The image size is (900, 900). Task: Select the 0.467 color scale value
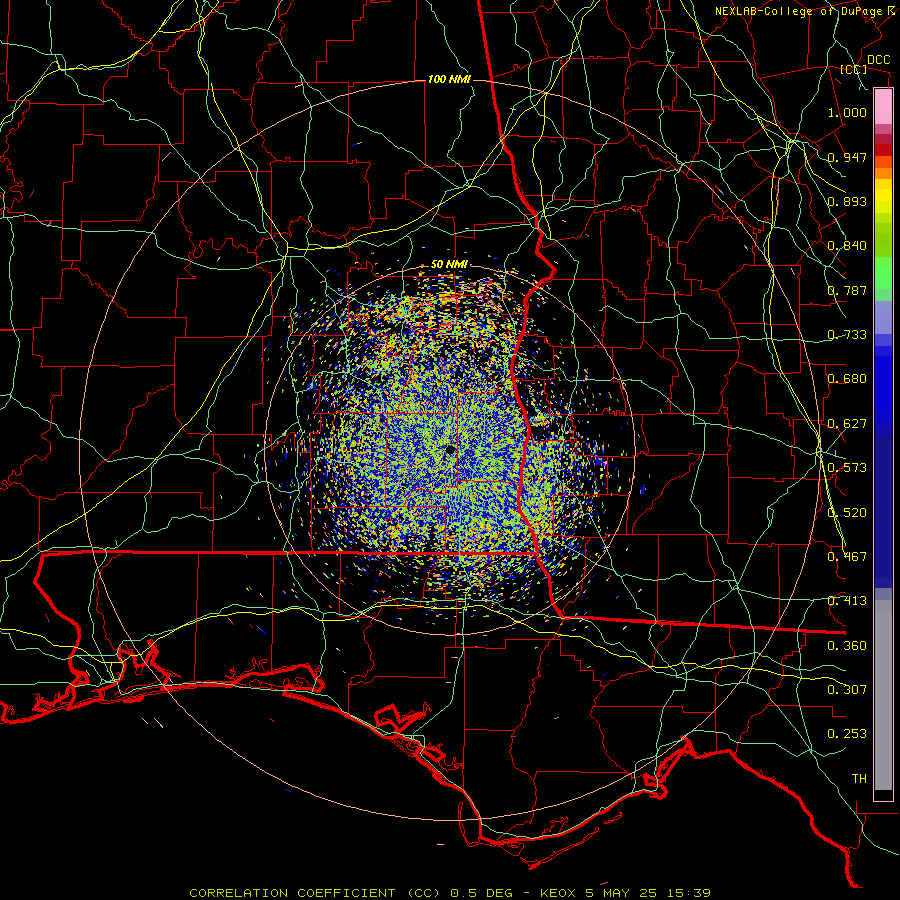point(847,557)
